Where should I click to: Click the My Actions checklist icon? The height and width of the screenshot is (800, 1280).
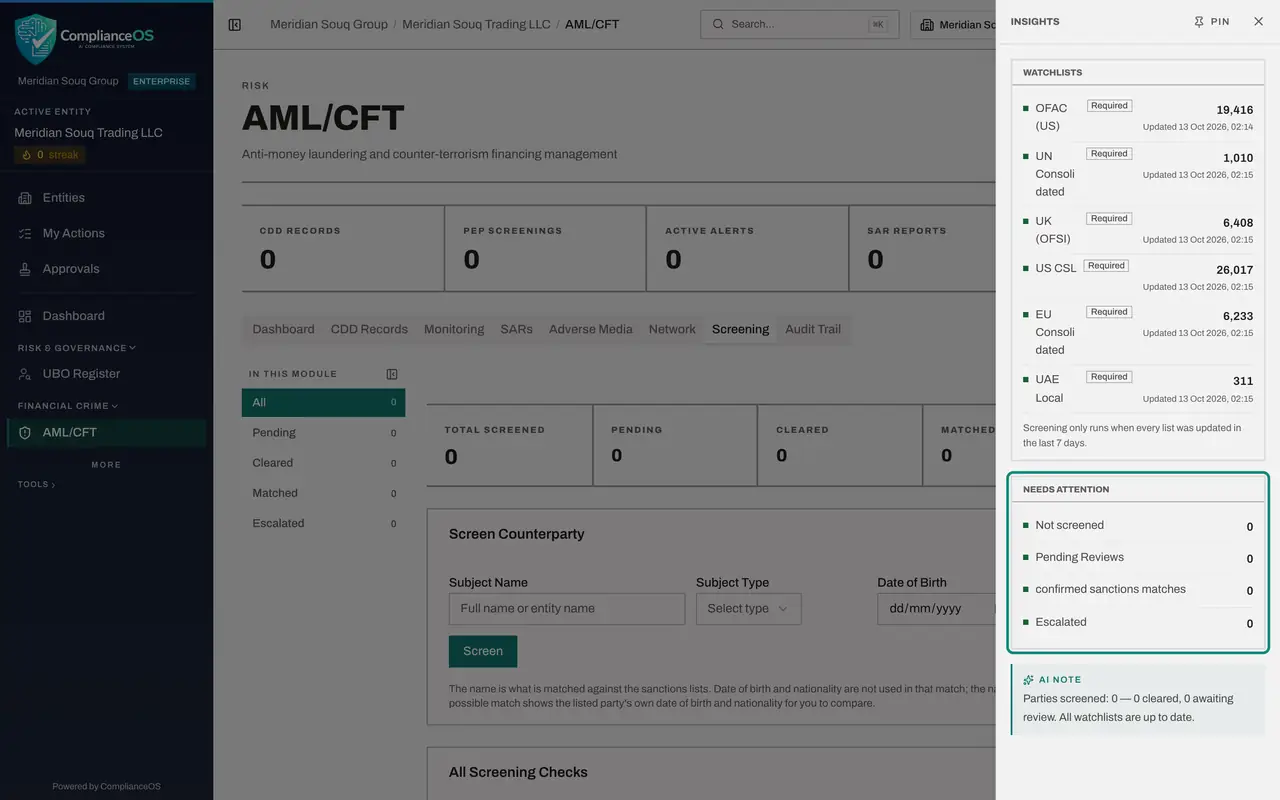25,233
